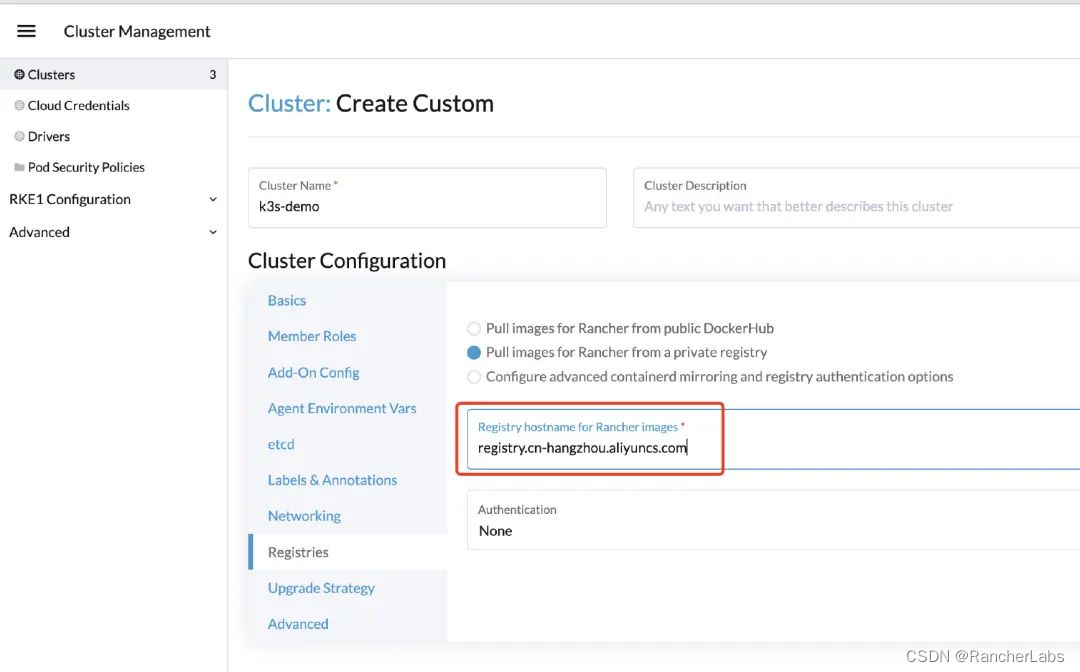Click the Pod Security Policies folder icon

click(19, 168)
